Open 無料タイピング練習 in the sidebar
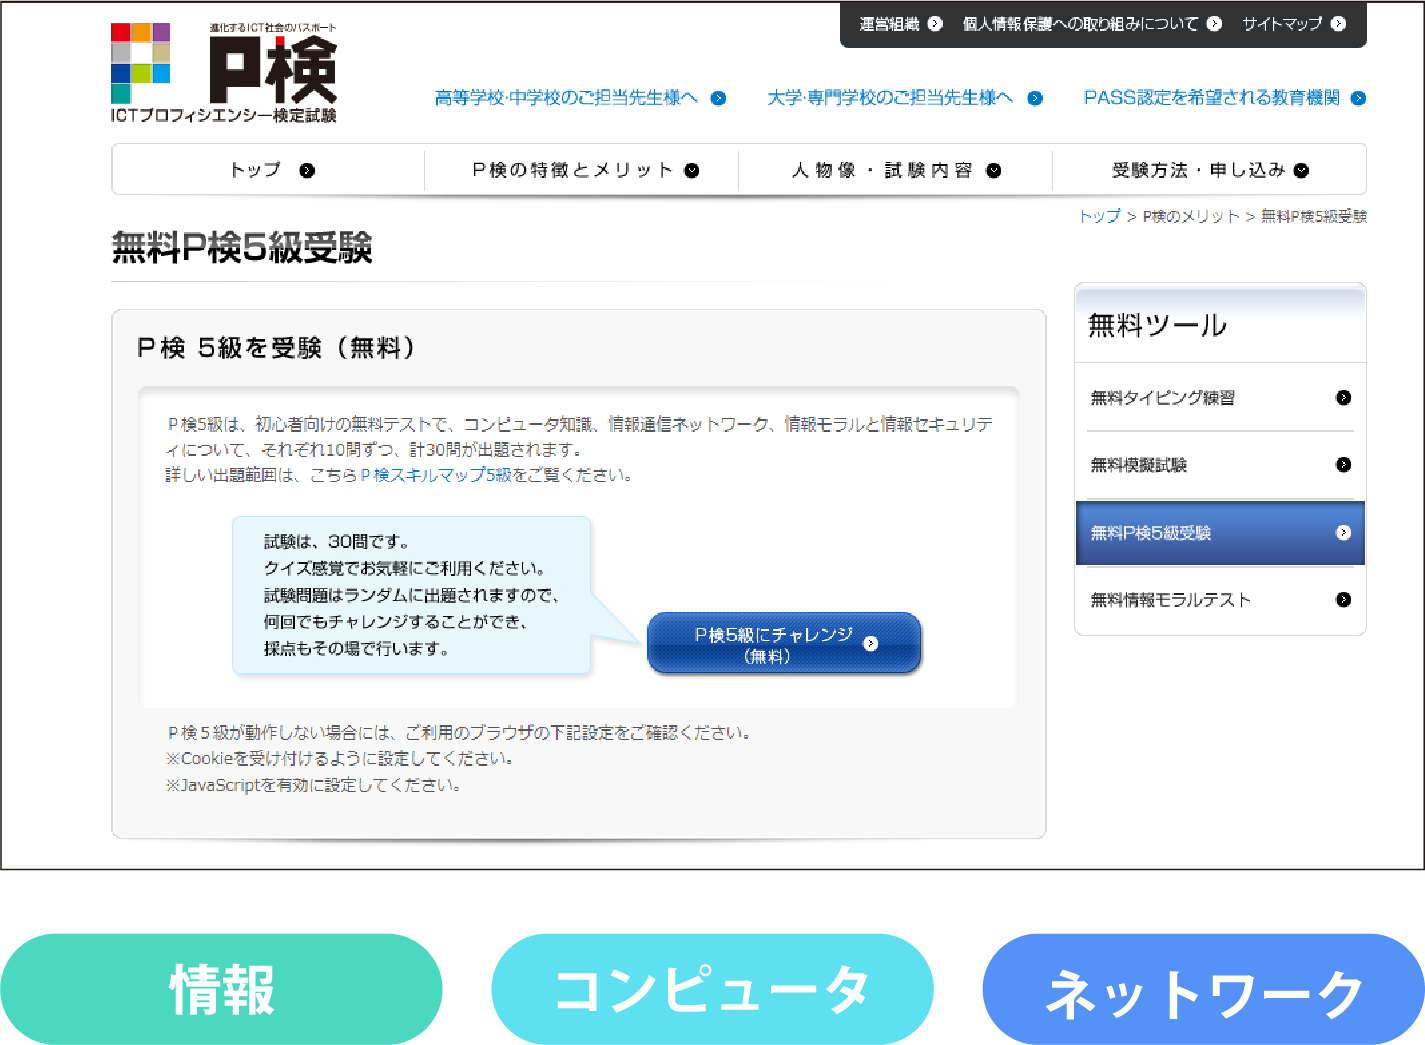The height and width of the screenshot is (1045, 1425). [x=1220, y=398]
